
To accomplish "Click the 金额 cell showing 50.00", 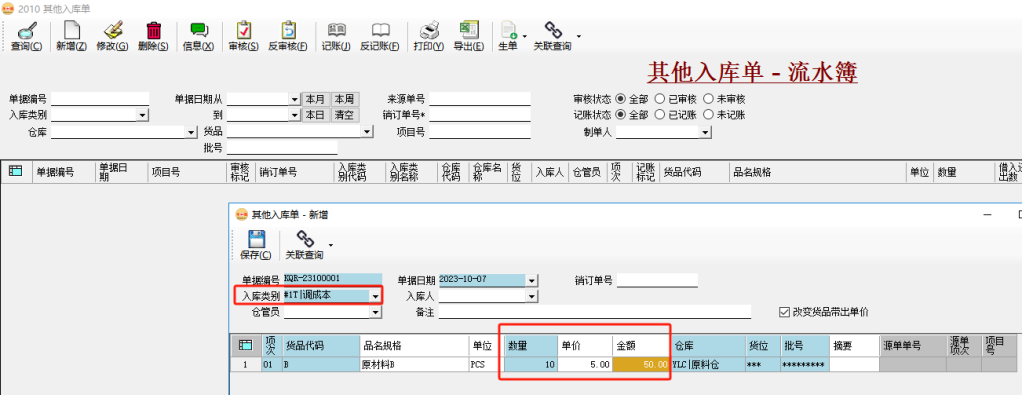I will pos(641,365).
